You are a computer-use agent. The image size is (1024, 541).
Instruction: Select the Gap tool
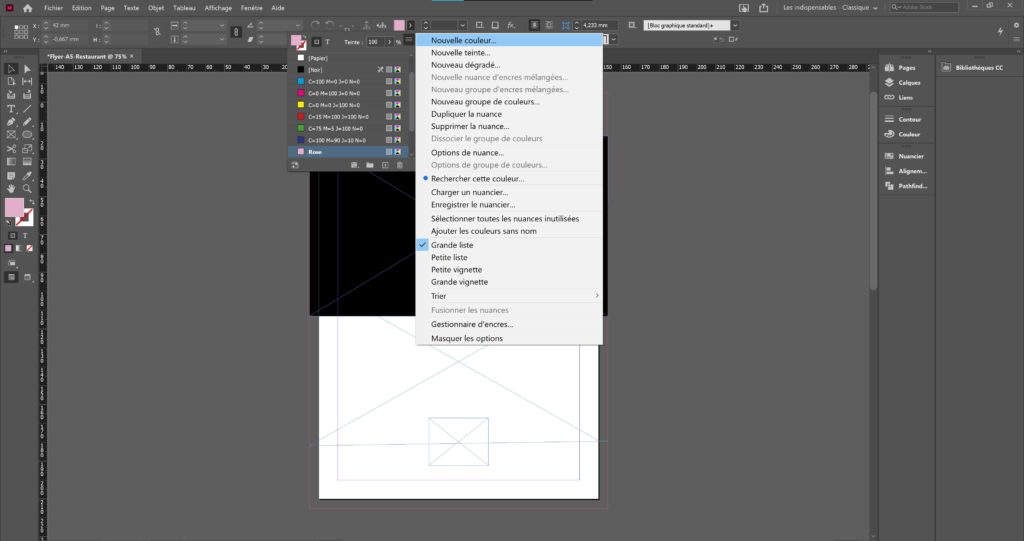[x=27, y=82]
